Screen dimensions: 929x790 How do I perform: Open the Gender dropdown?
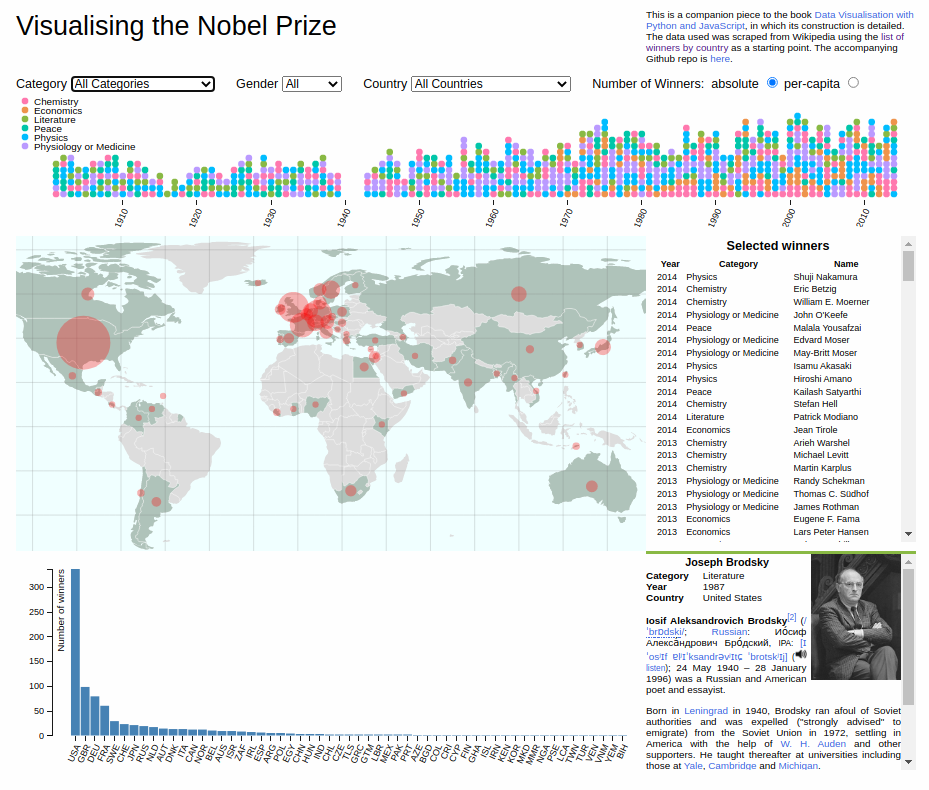tap(312, 84)
